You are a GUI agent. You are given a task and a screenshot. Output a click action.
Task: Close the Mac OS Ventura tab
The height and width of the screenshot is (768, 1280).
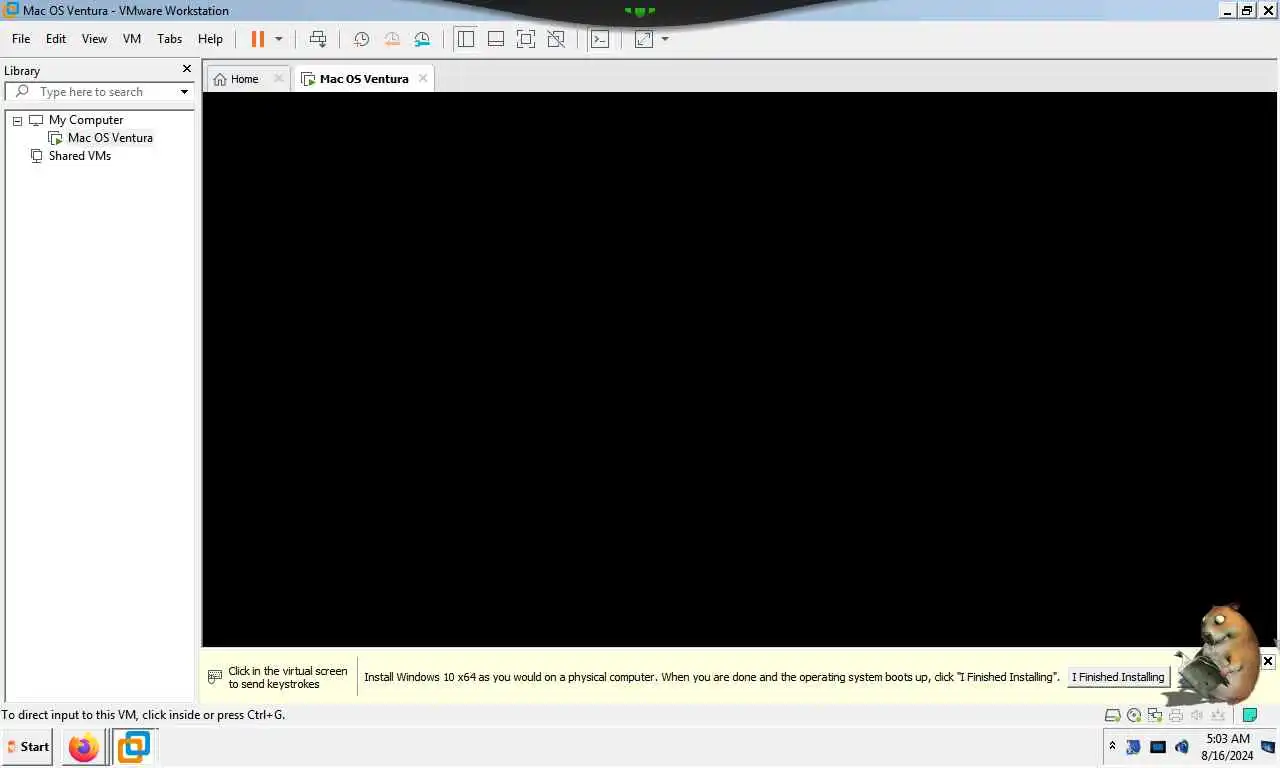click(423, 78)
